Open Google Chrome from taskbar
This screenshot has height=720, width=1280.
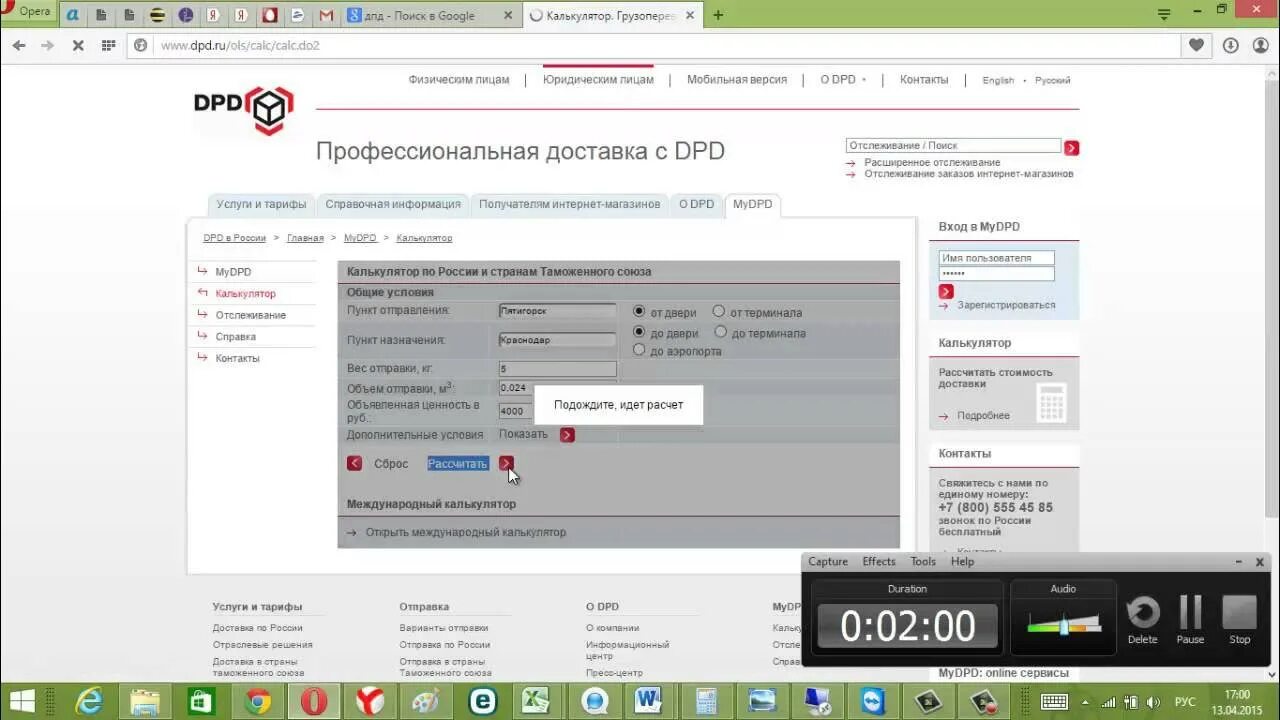258,700
